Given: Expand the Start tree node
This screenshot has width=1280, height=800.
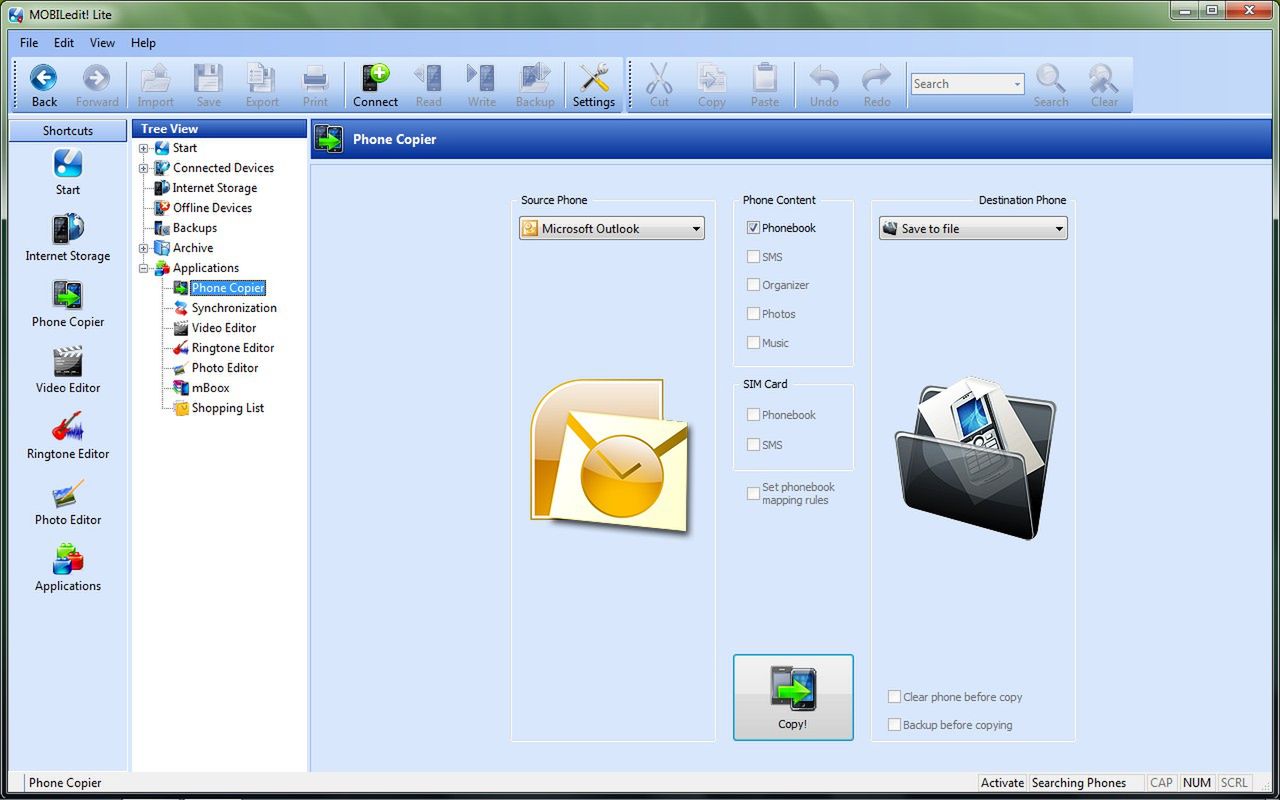Looking at the screenshot, I should [x=143, y=148].
